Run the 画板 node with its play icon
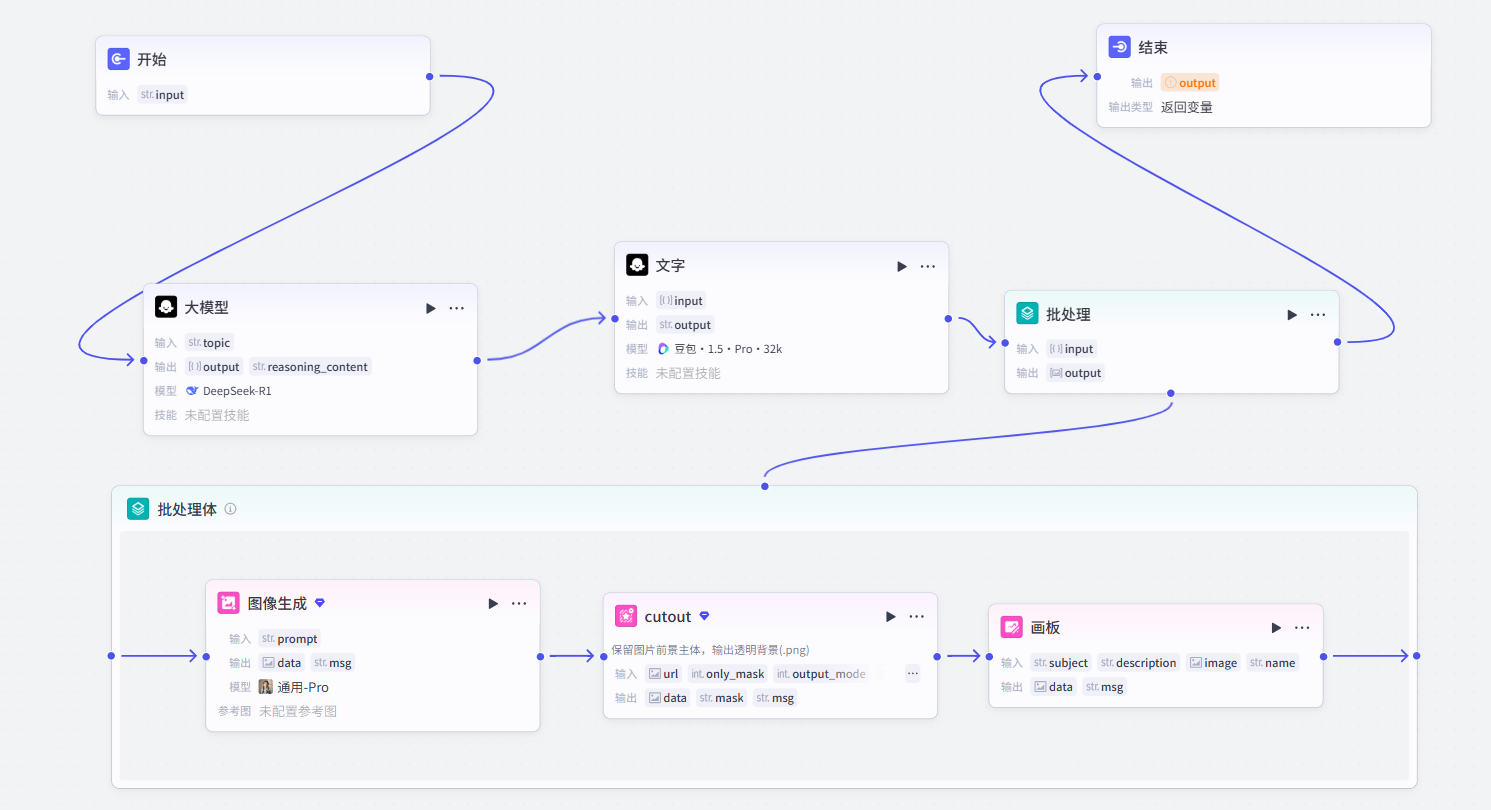The height and width of the screenshot is (810, 1491). click(x=1276, y=627)
